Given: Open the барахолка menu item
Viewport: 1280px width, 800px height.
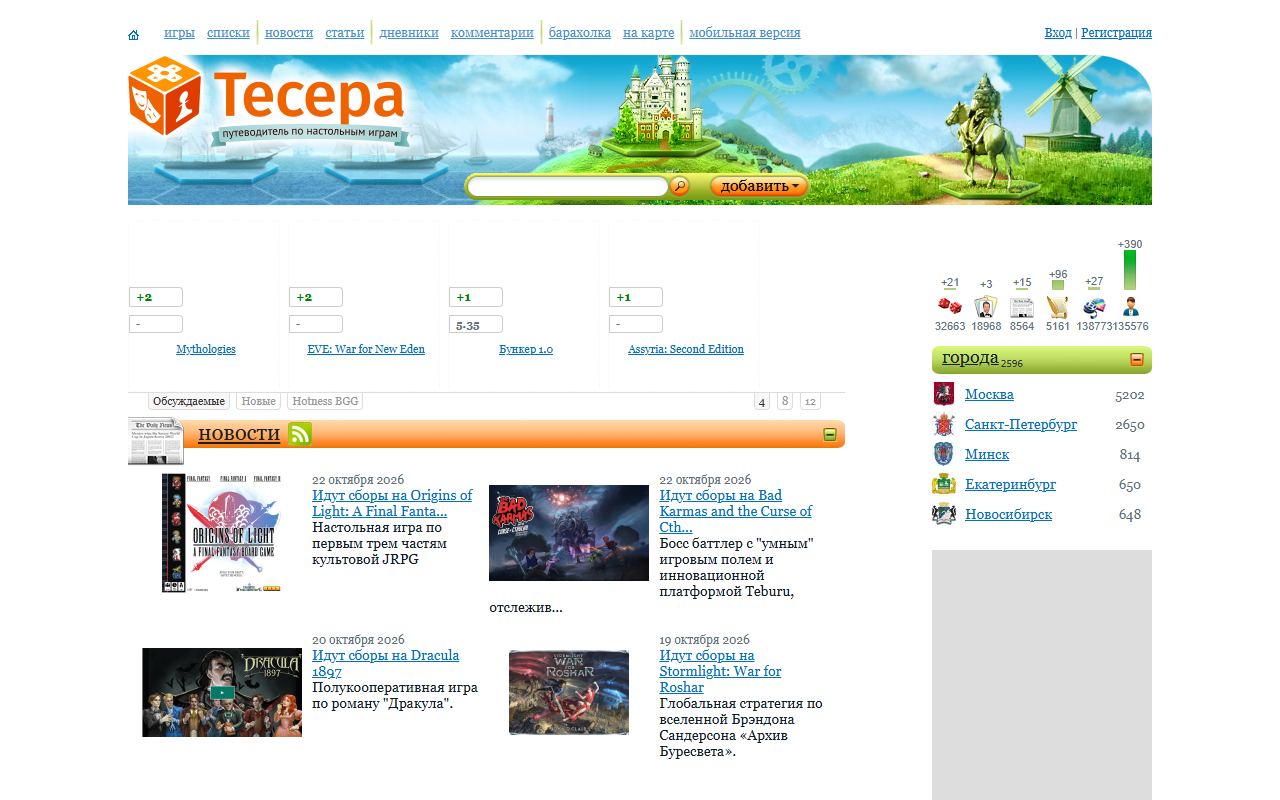Looking at the screenshot, I should tap(580, 32).
